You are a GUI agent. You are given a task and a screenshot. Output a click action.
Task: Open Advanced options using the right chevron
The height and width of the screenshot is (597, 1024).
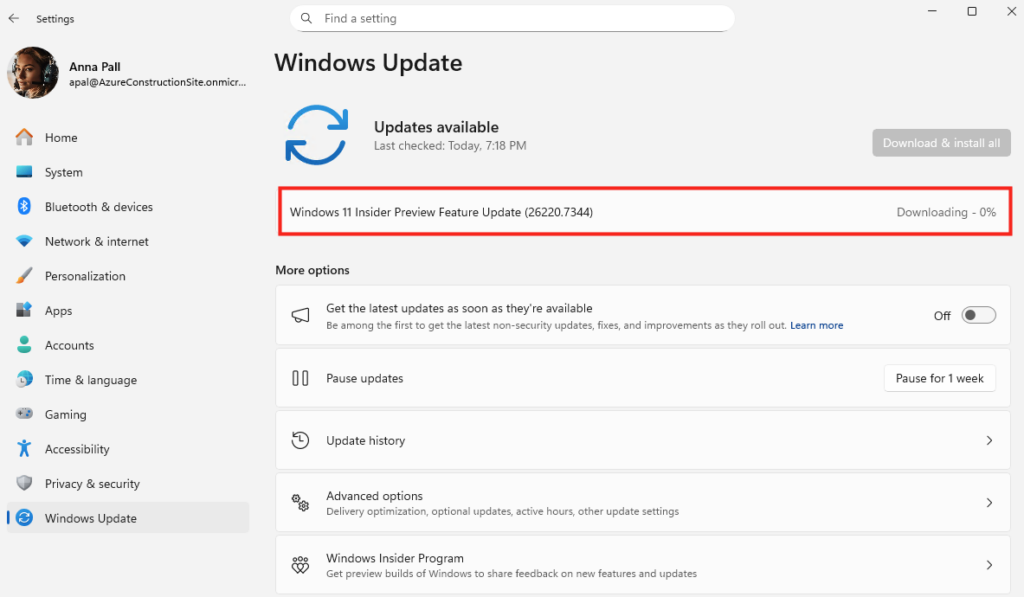[x=989, y=502]
